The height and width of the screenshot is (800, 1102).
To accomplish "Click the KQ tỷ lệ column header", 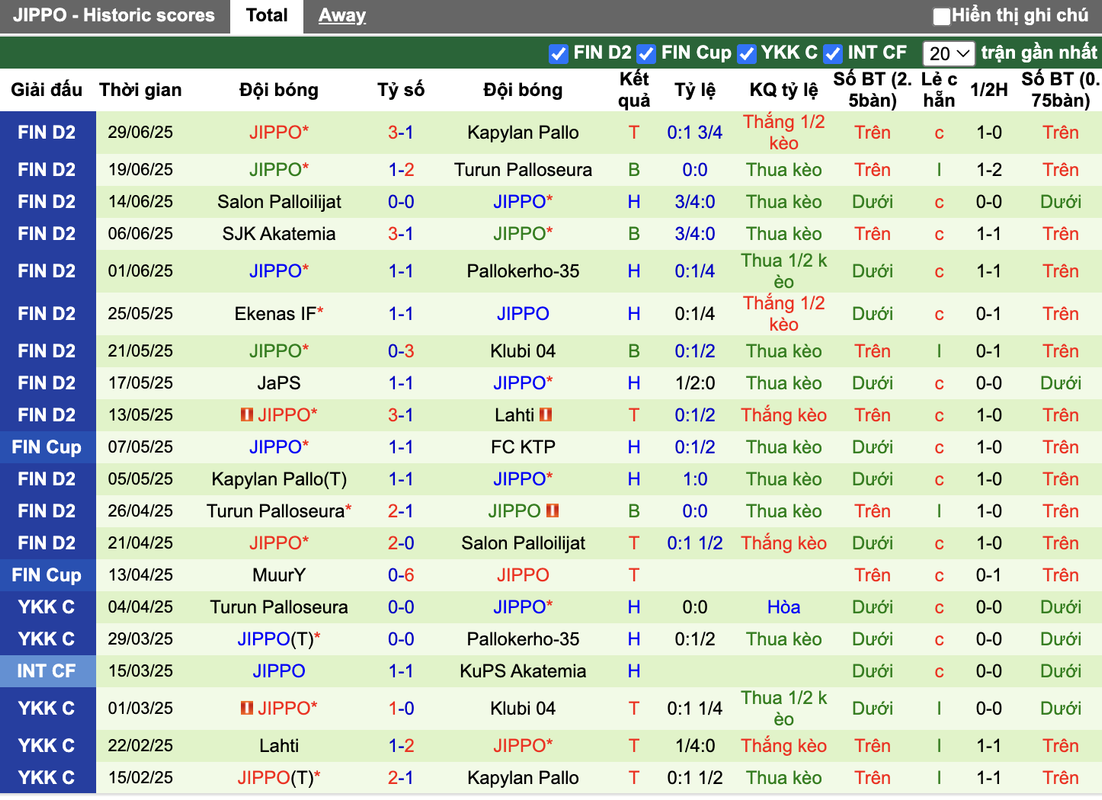I will (x=784, y=90).
